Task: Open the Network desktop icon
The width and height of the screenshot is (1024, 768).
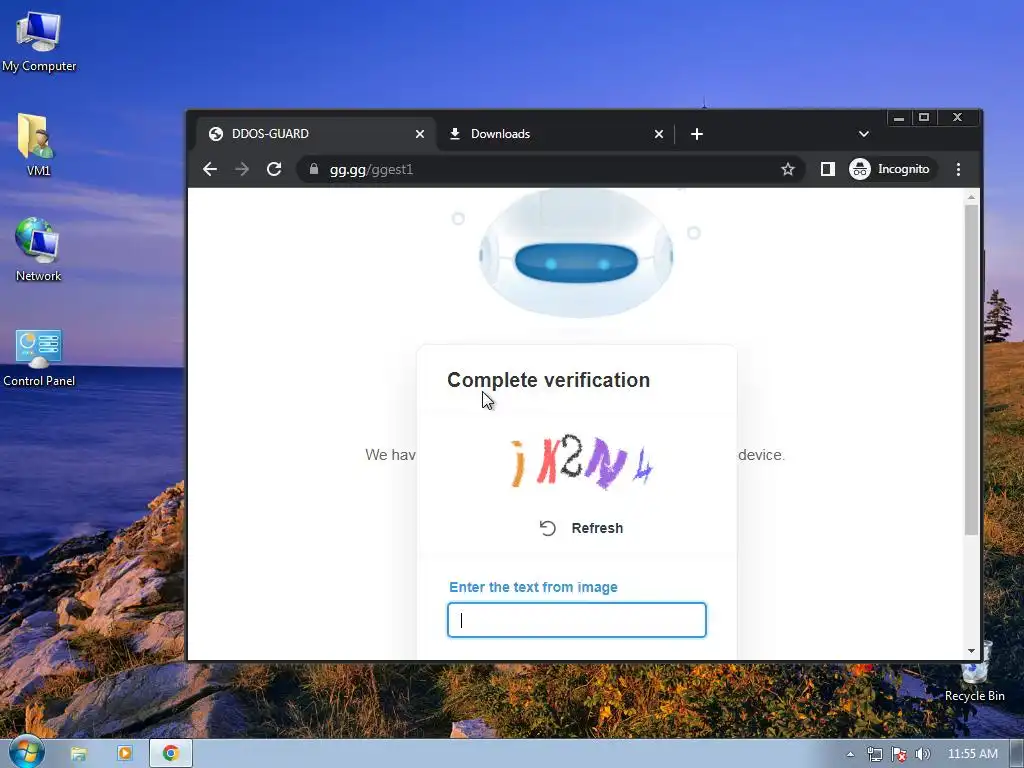Action: point(38,249)
